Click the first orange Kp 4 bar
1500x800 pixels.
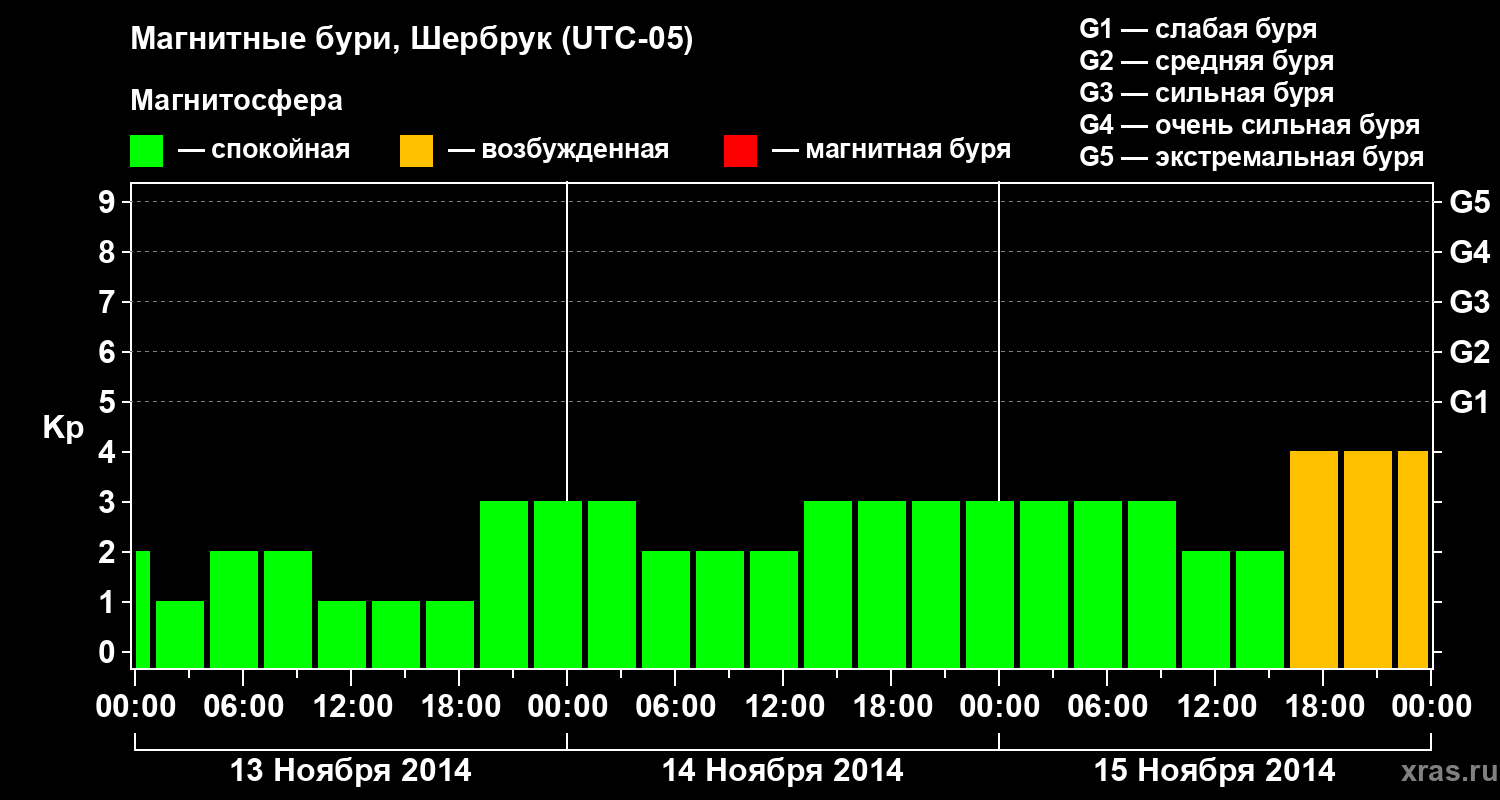click(1314, 559)
